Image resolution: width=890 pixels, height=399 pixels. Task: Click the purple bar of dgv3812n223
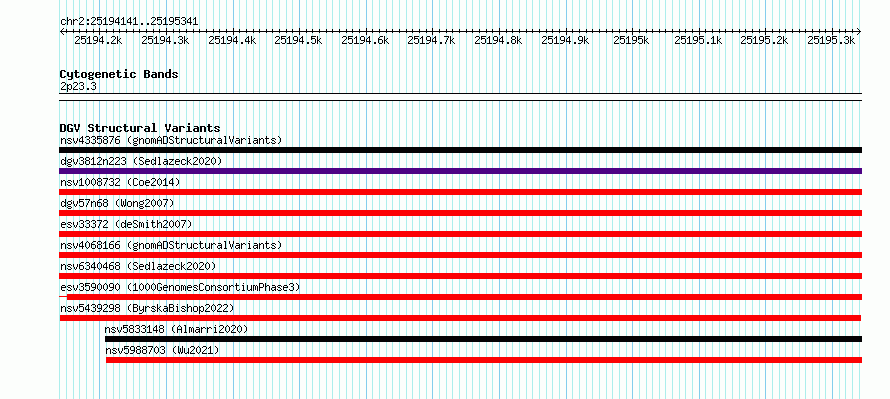pyautogui.click(x=460, y=171)
